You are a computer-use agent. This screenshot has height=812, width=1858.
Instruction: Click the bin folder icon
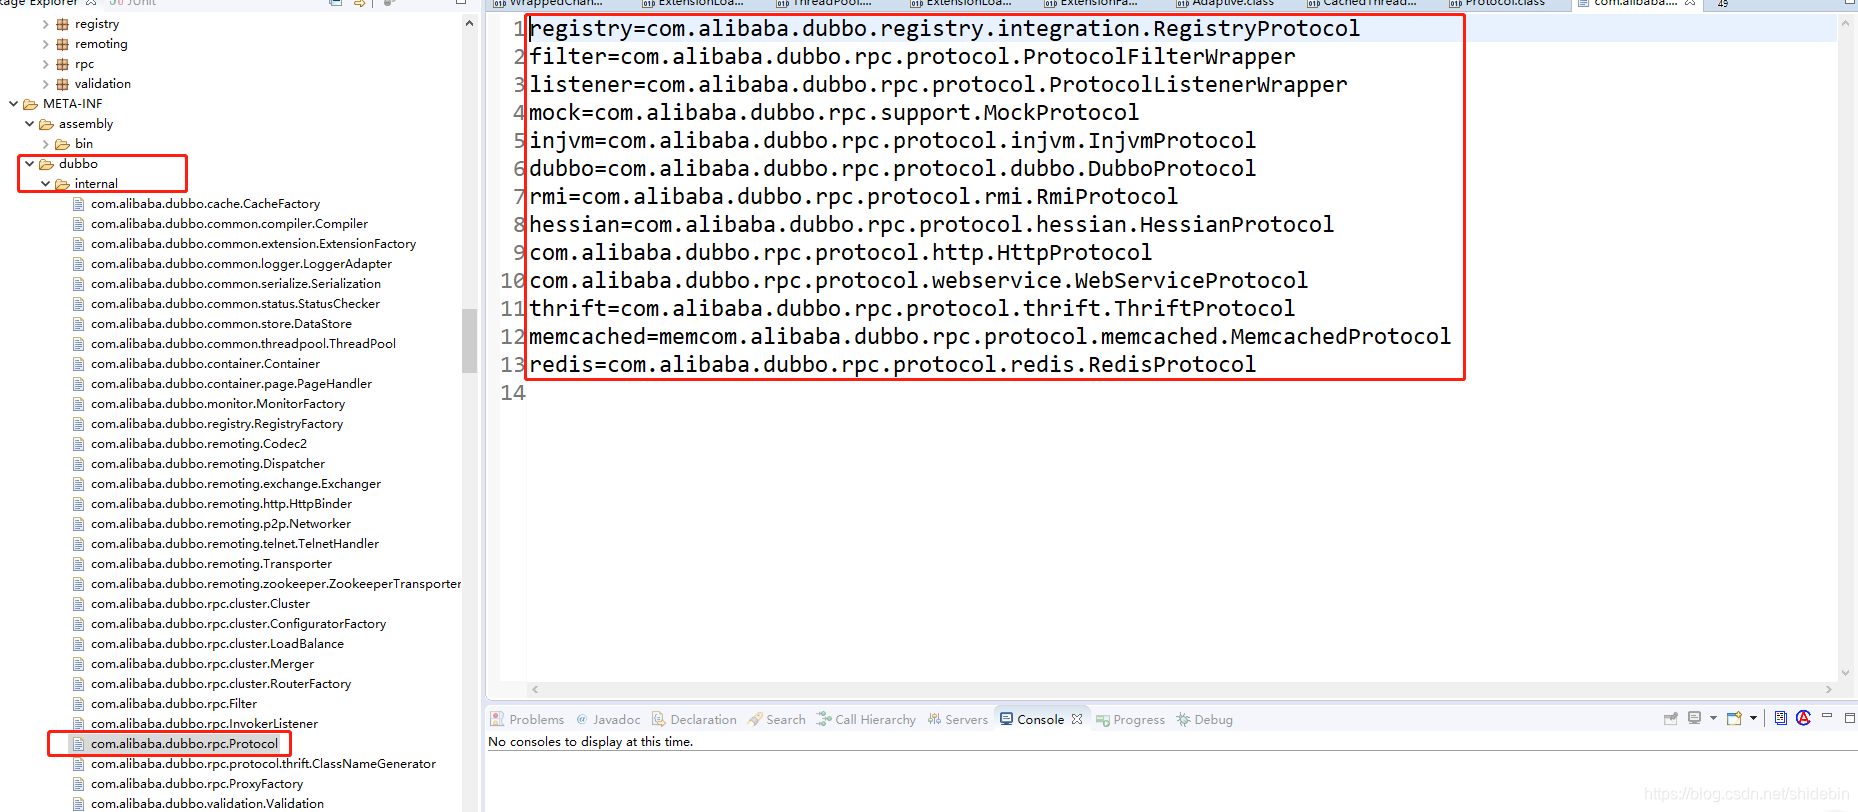(x=62, y=144)
